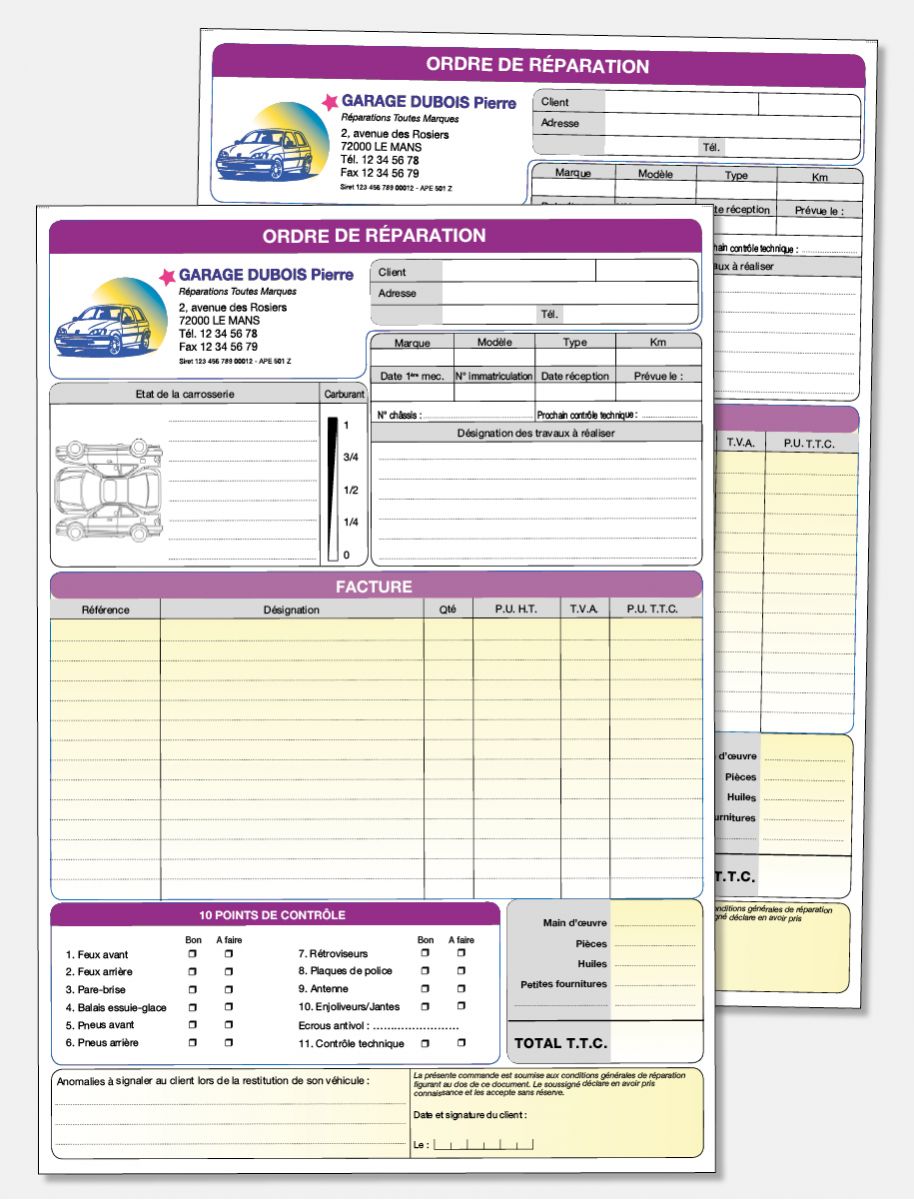Viewport: 914px width, 1200px height.
Task: Select the 3/4 fuel gauge level
Action: [x=350, y=457]
